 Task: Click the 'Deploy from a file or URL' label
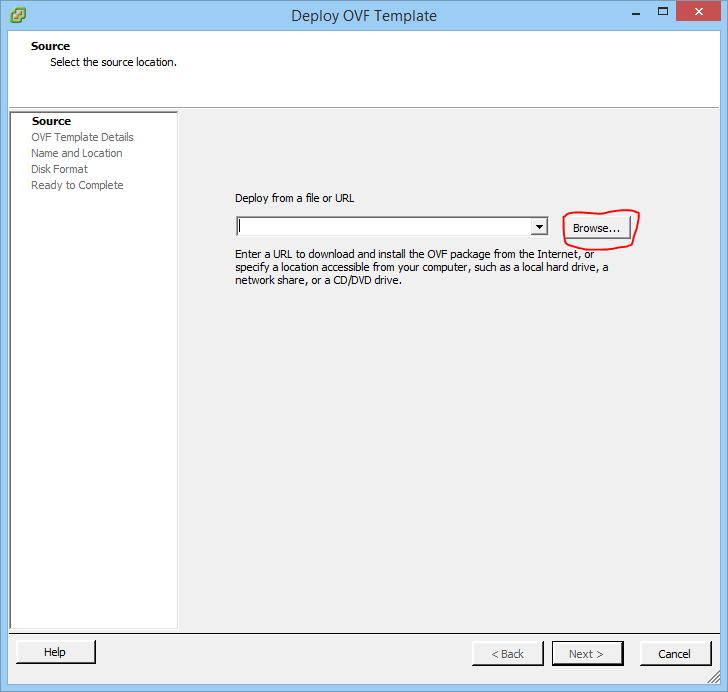click(x=294, y=198)
